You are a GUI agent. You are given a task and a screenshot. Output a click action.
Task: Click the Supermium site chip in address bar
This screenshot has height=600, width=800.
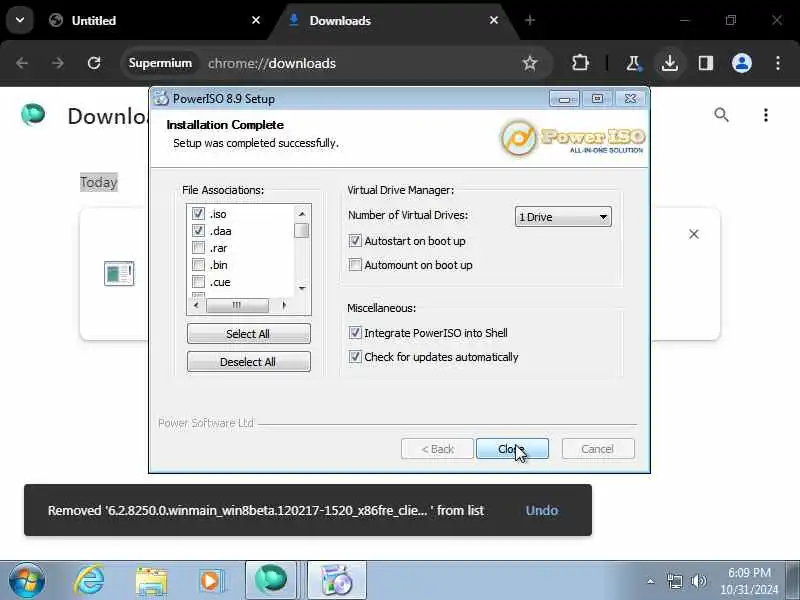pos(160,63)
